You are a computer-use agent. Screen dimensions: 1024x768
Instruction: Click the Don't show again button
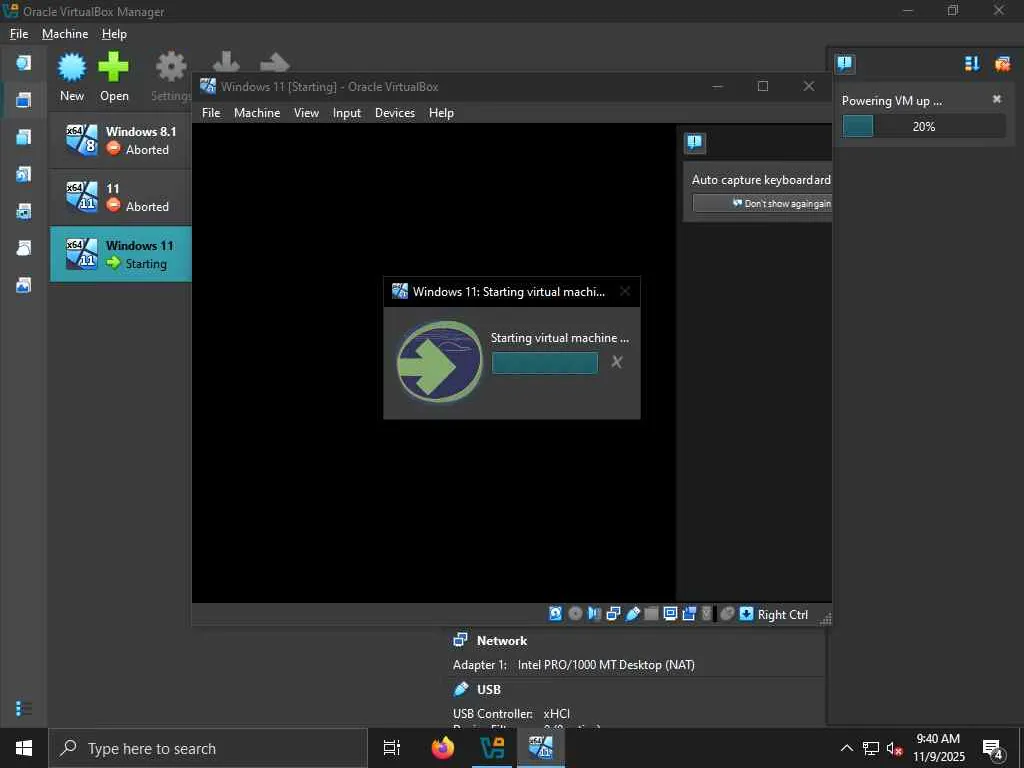762,203
